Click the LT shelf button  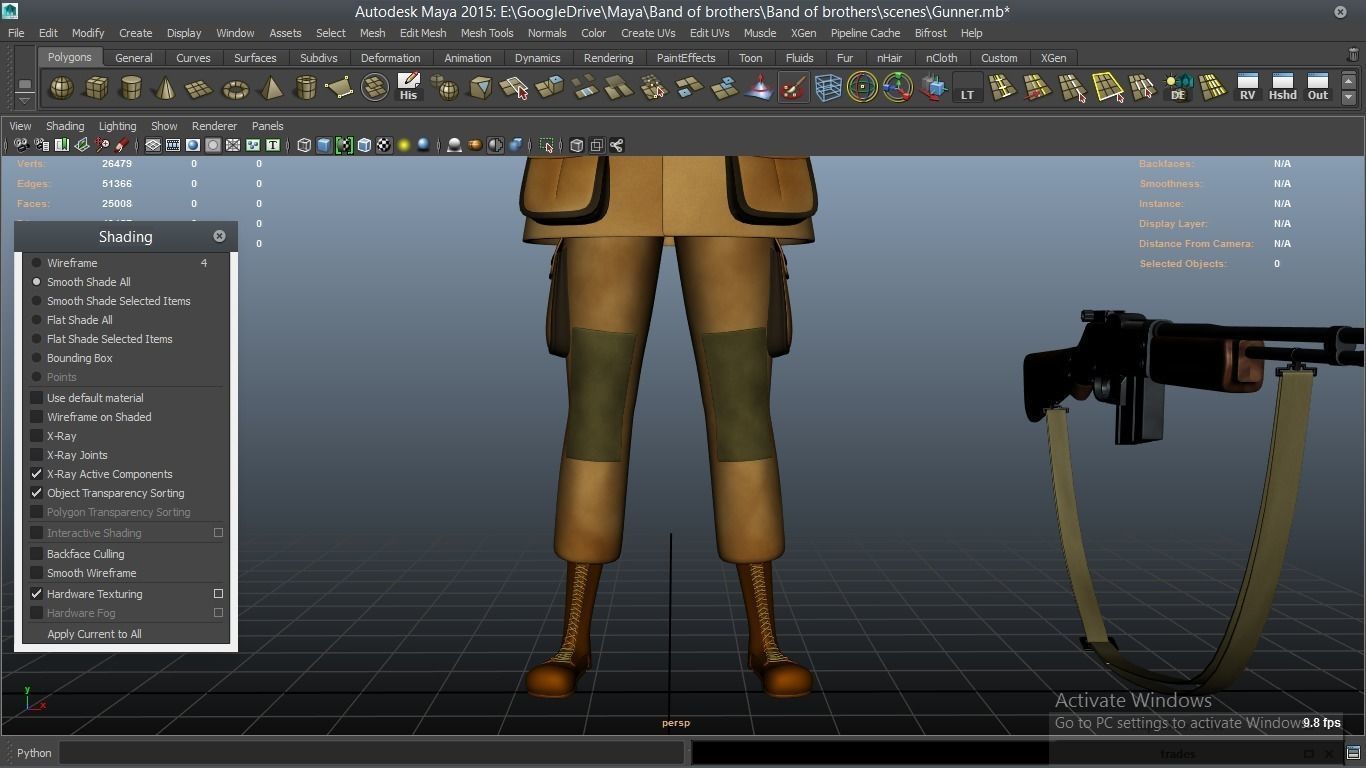(x=967, y=88)
